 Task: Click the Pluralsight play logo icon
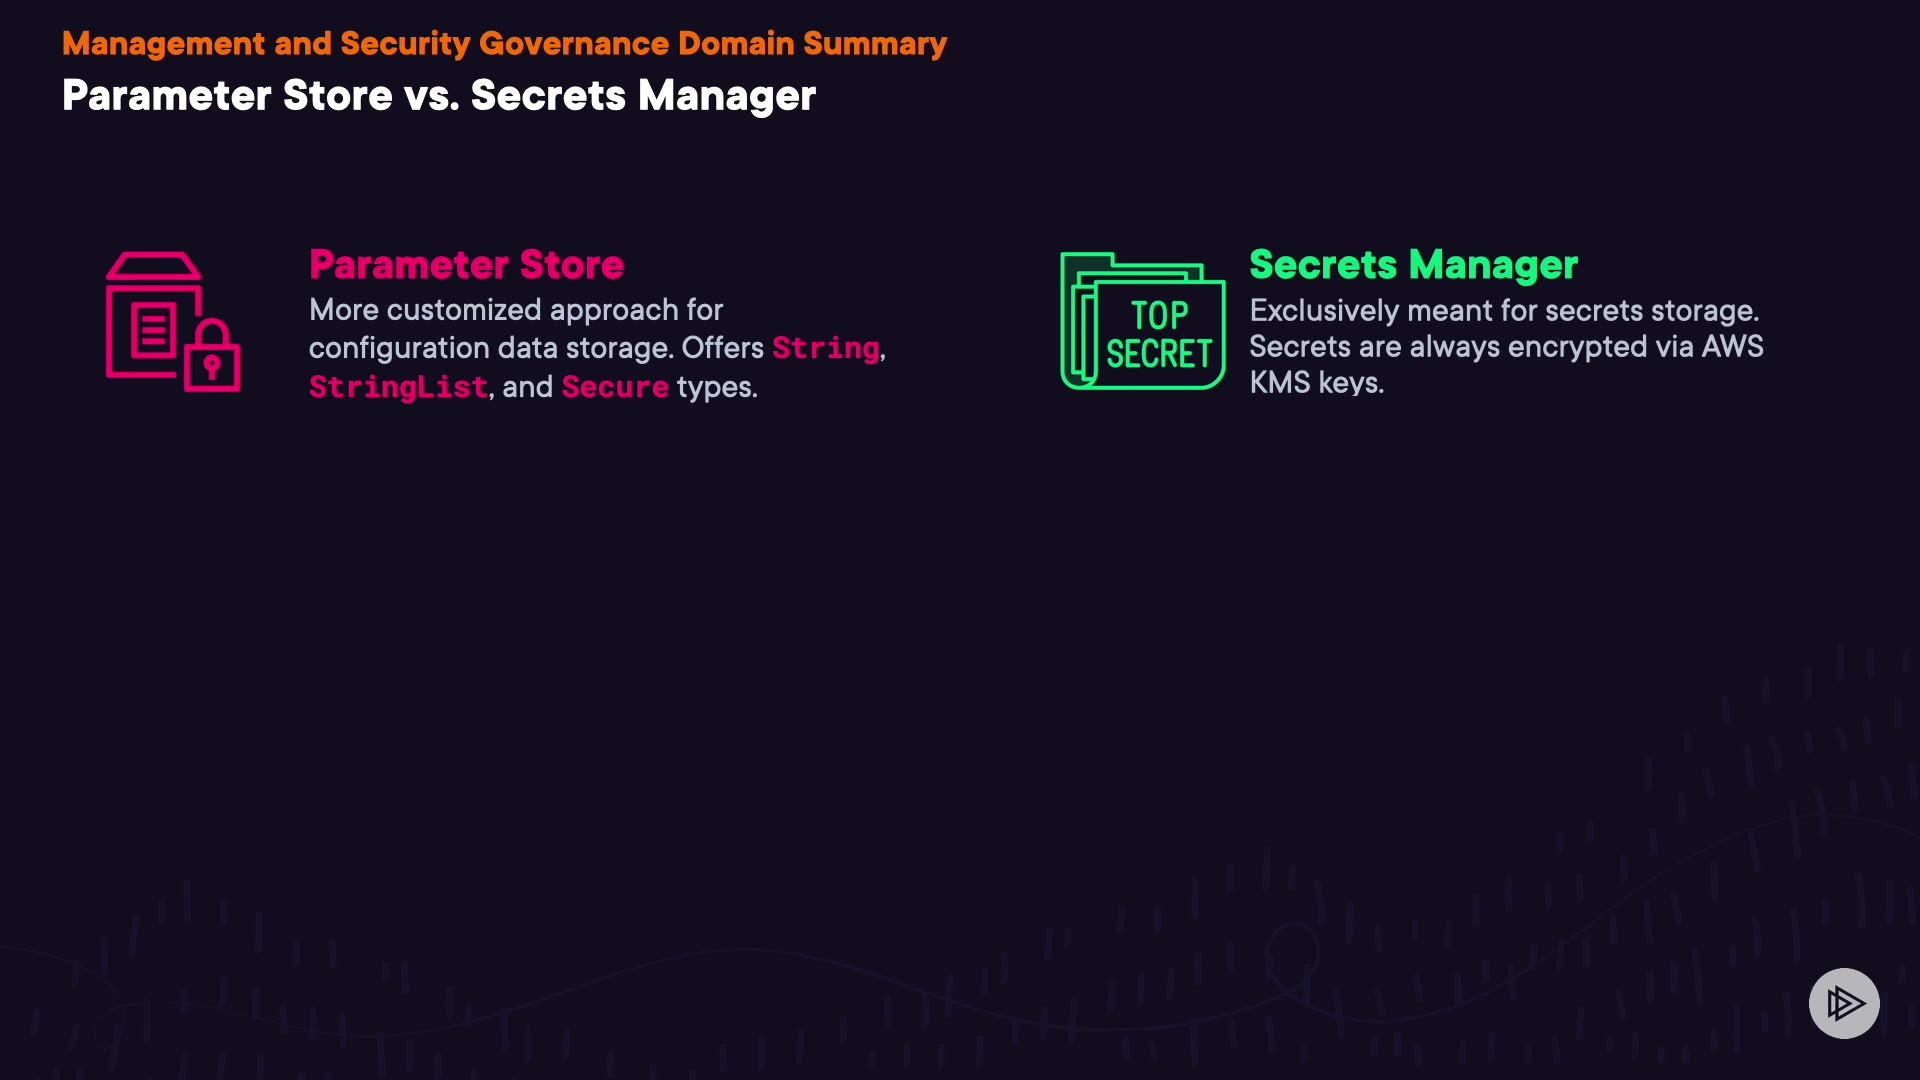(1844, 1003)
